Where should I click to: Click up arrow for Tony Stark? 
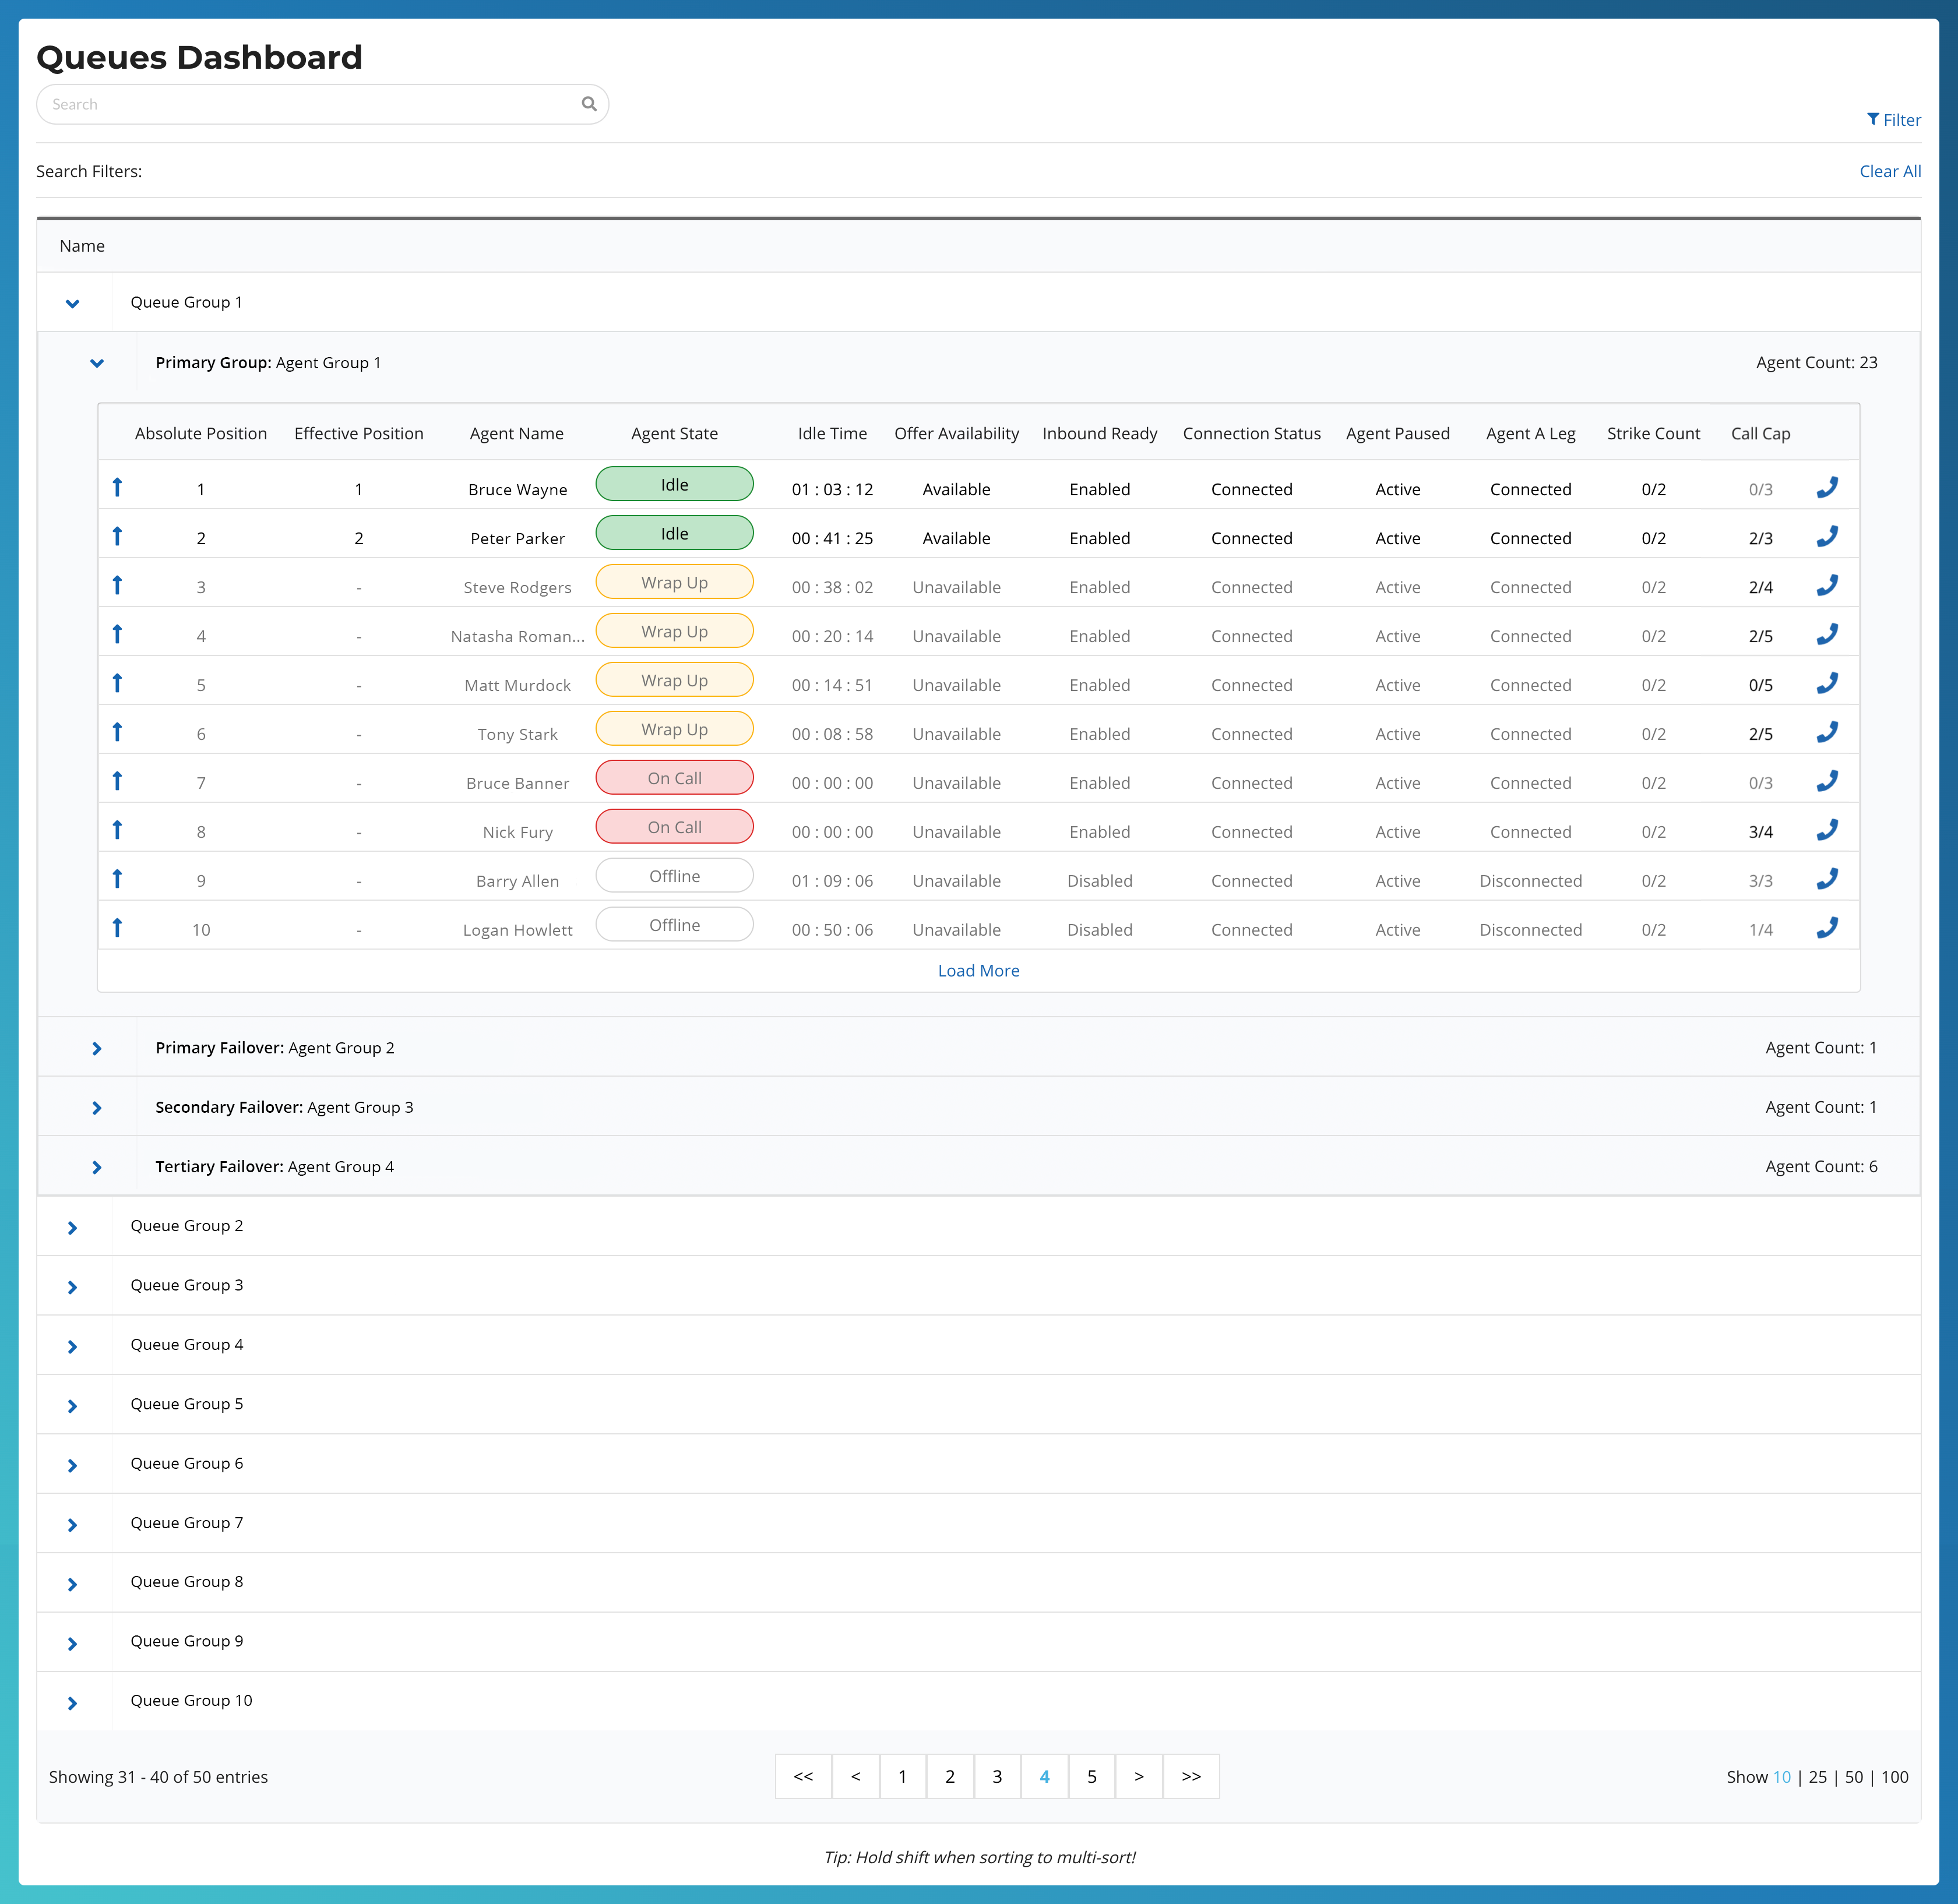pyautogui.click(x=117, y=732)
